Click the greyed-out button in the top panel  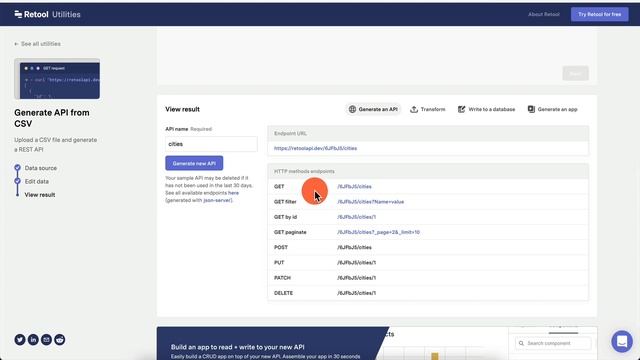[576, 73]
